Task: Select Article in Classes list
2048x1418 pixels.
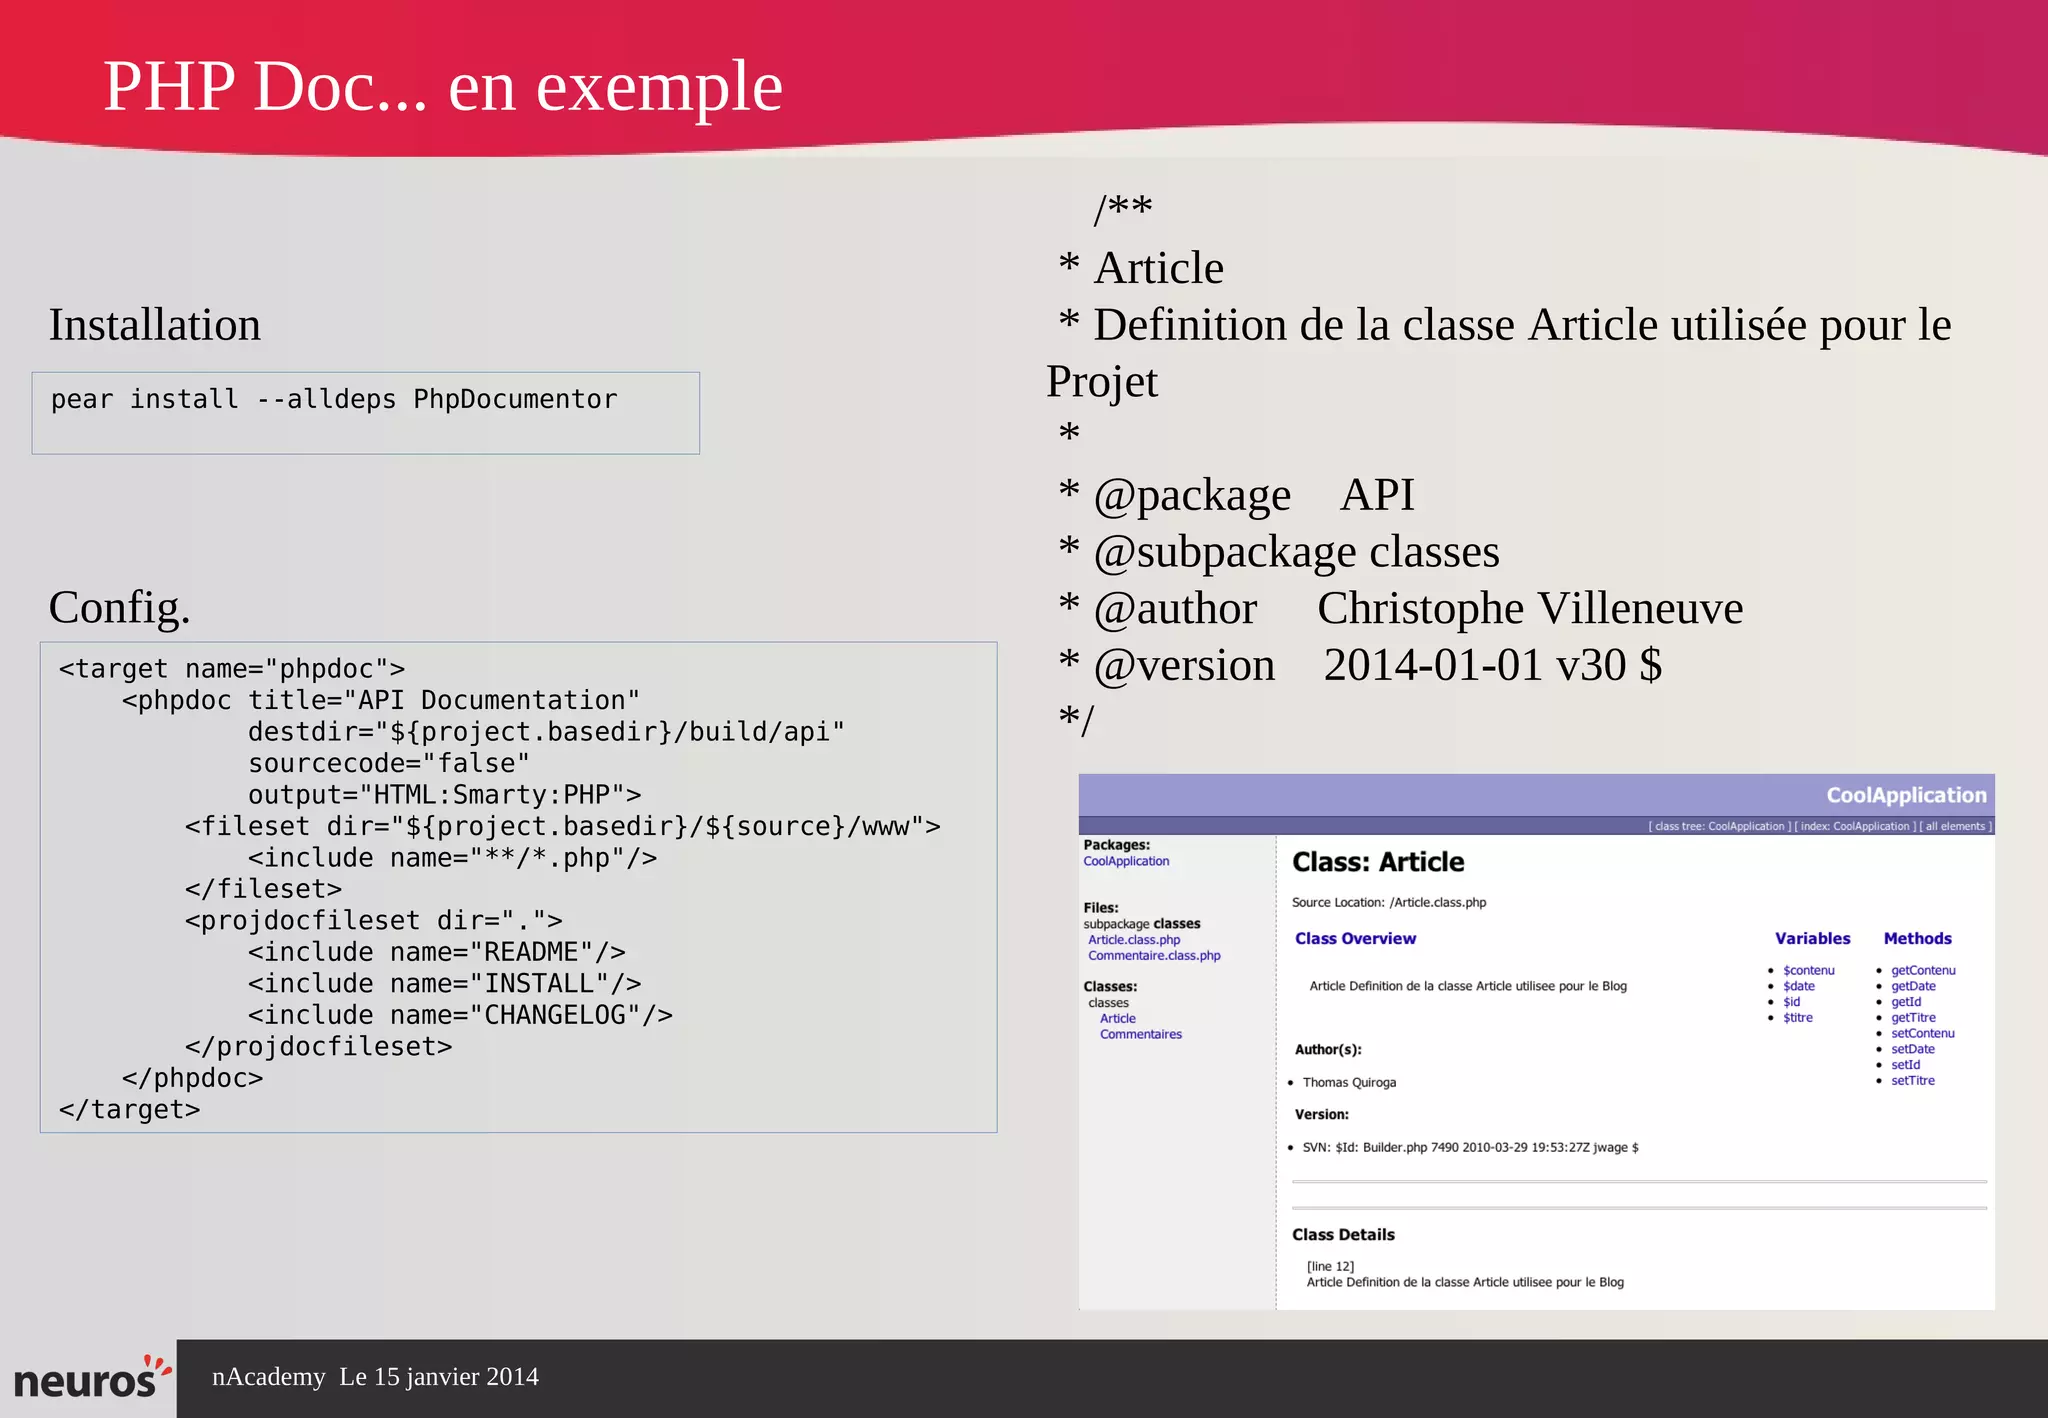Action: pyautogui.click(x=1118, y=1019)
